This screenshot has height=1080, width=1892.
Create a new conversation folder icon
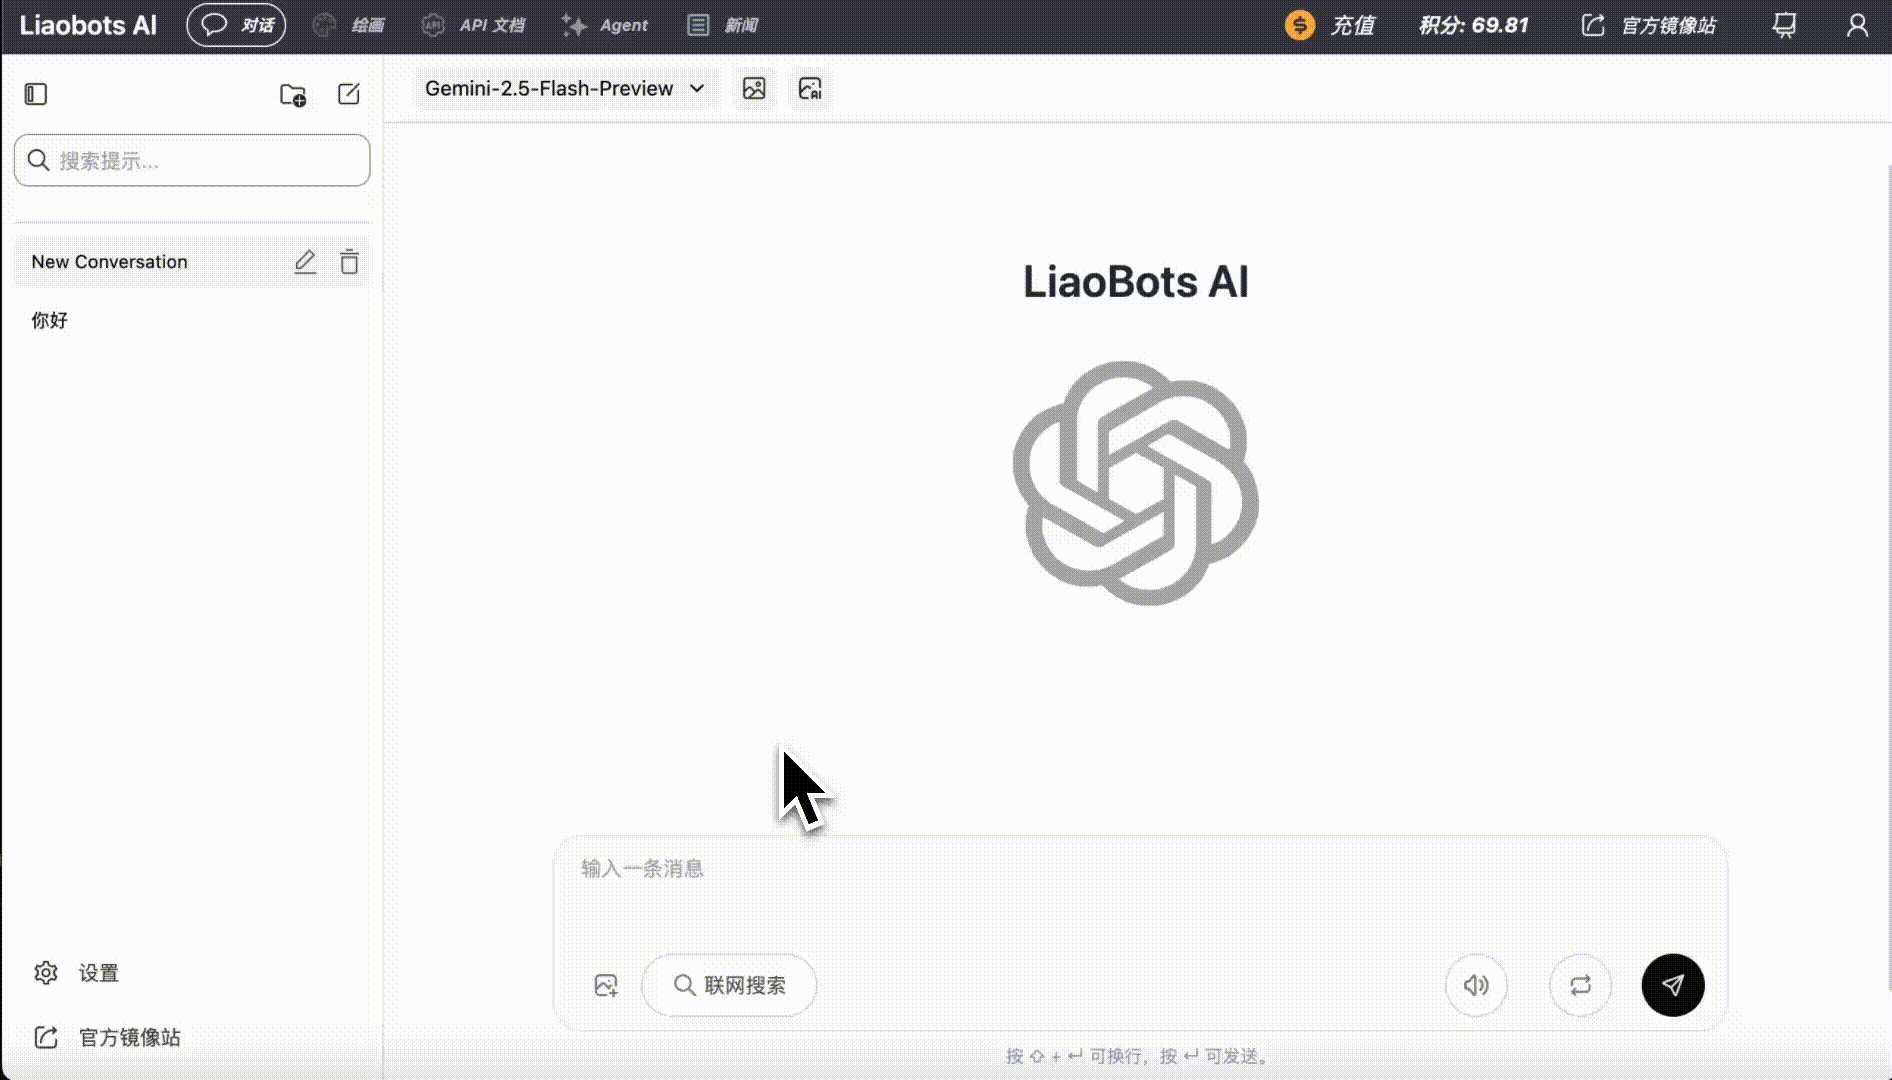[x=292, y=94]
